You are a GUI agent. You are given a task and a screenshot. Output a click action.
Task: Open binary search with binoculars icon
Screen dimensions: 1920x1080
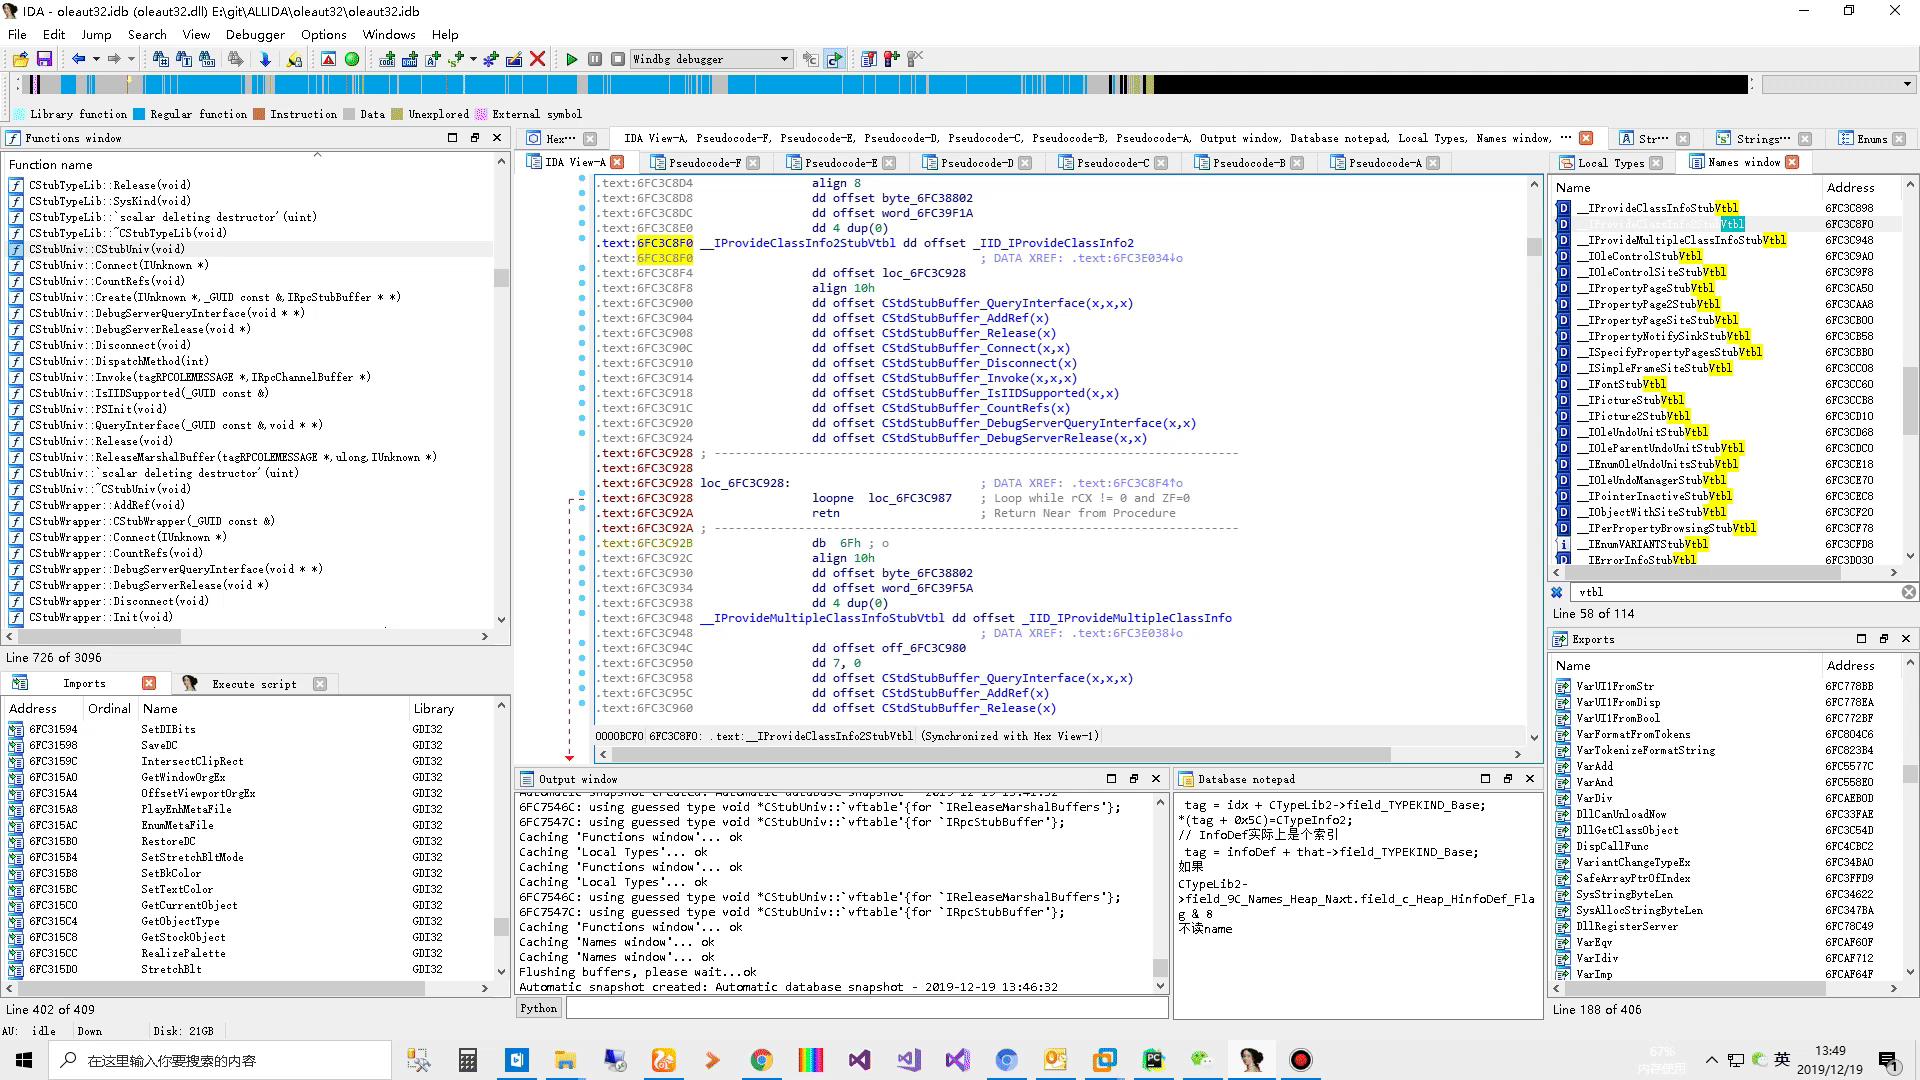point(207,59)
